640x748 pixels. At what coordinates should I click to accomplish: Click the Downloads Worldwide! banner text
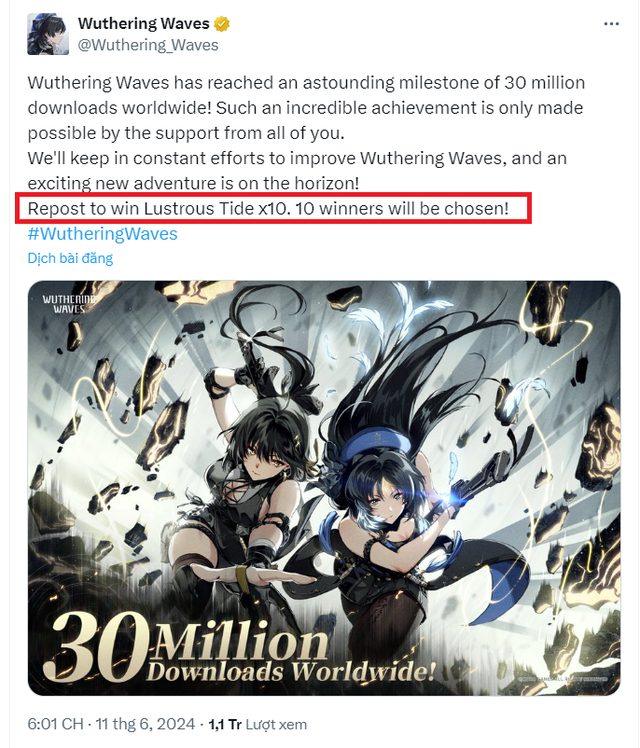(290, 672)
